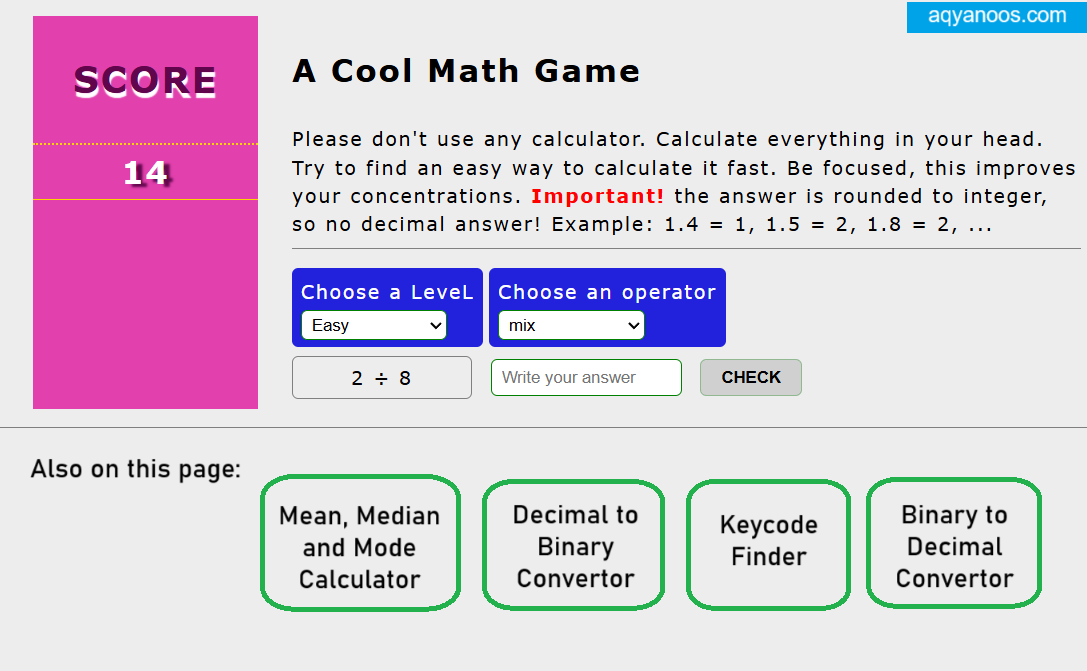Click the "A Cool Math Game" heading
1087x671 pixels.
pyautogui.click(x=465, y=71)
